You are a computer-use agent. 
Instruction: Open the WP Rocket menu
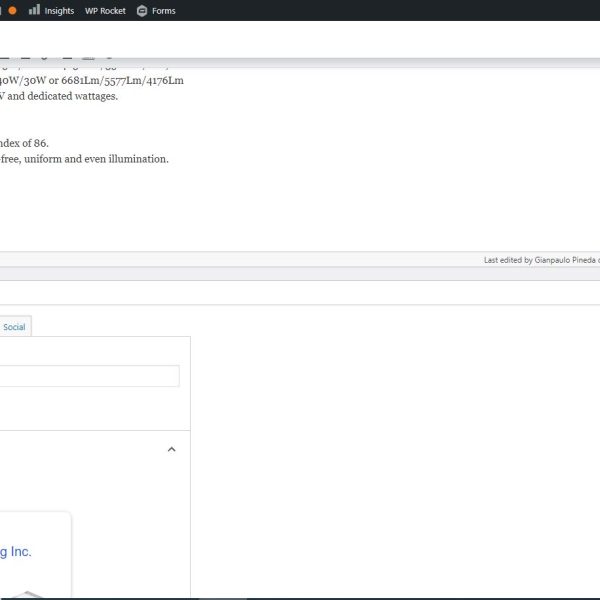coord(105,10)
